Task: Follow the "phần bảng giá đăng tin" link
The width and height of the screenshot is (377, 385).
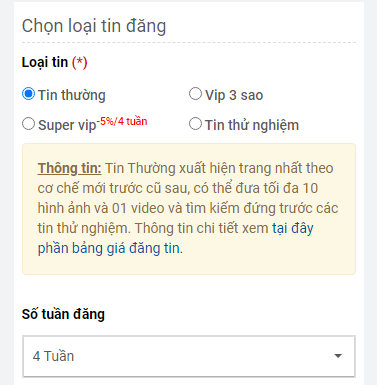Action: pos(110,248)
